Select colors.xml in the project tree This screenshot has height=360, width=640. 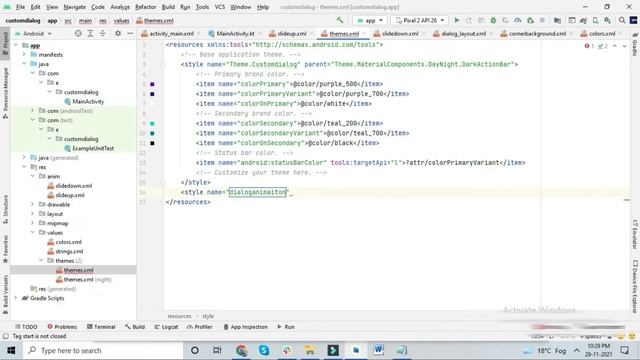65,242
